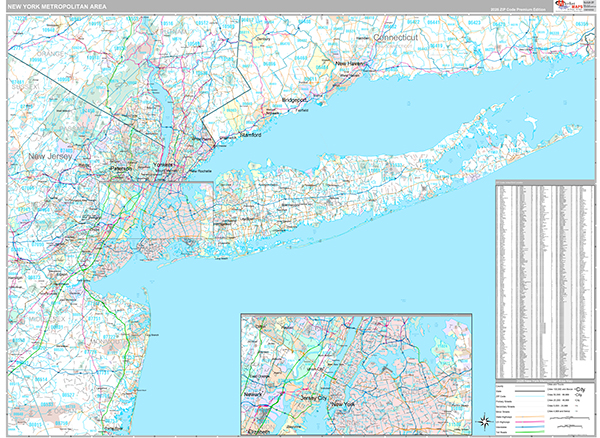Click the Yonkers city label
The height and width of the screenshot is (438, 600).
[x=162, y=164]
